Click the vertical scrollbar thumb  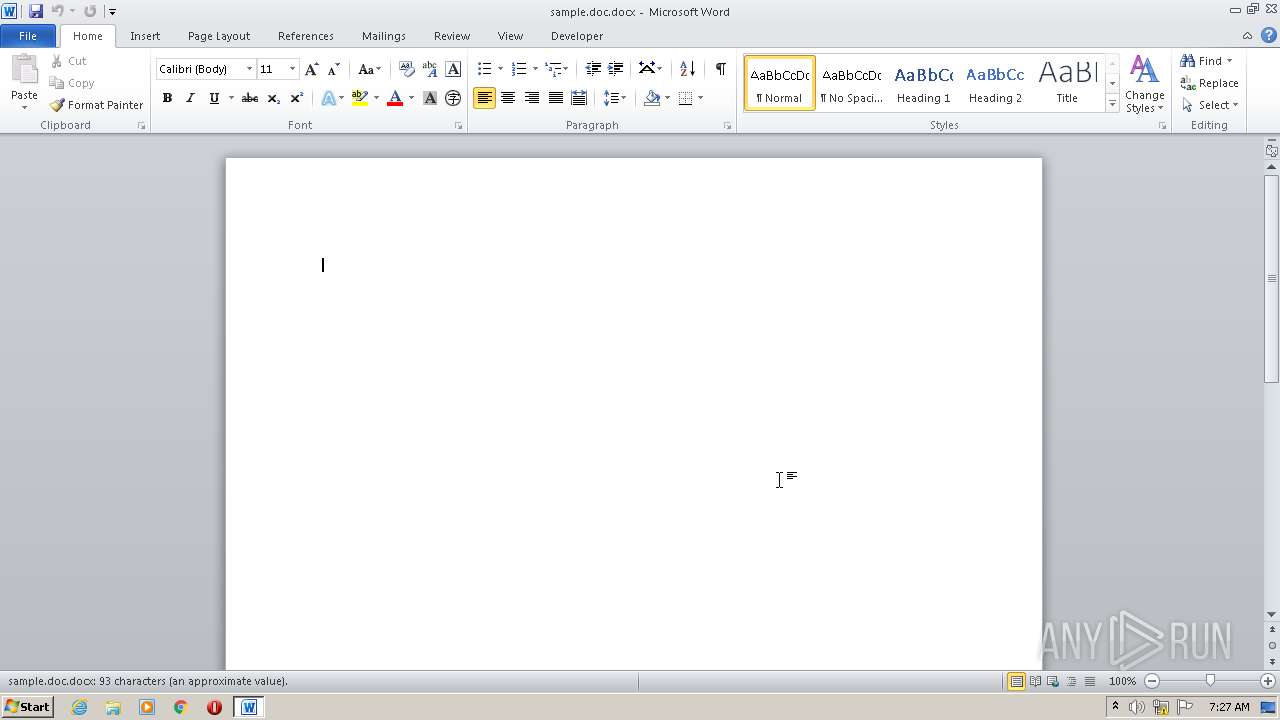click(1272, 278)
